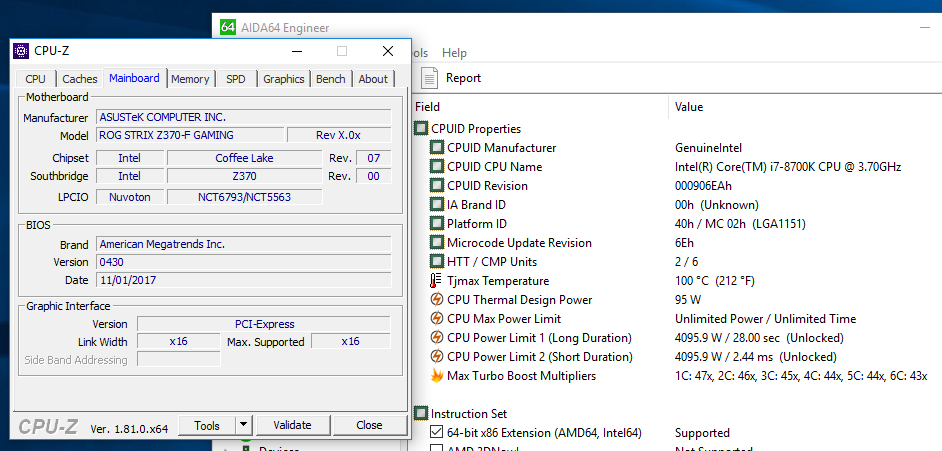Click the American Megatrends Inc. BIOS brand field
The height and width of the screenshot is (451, 942).
click(244, 244)
